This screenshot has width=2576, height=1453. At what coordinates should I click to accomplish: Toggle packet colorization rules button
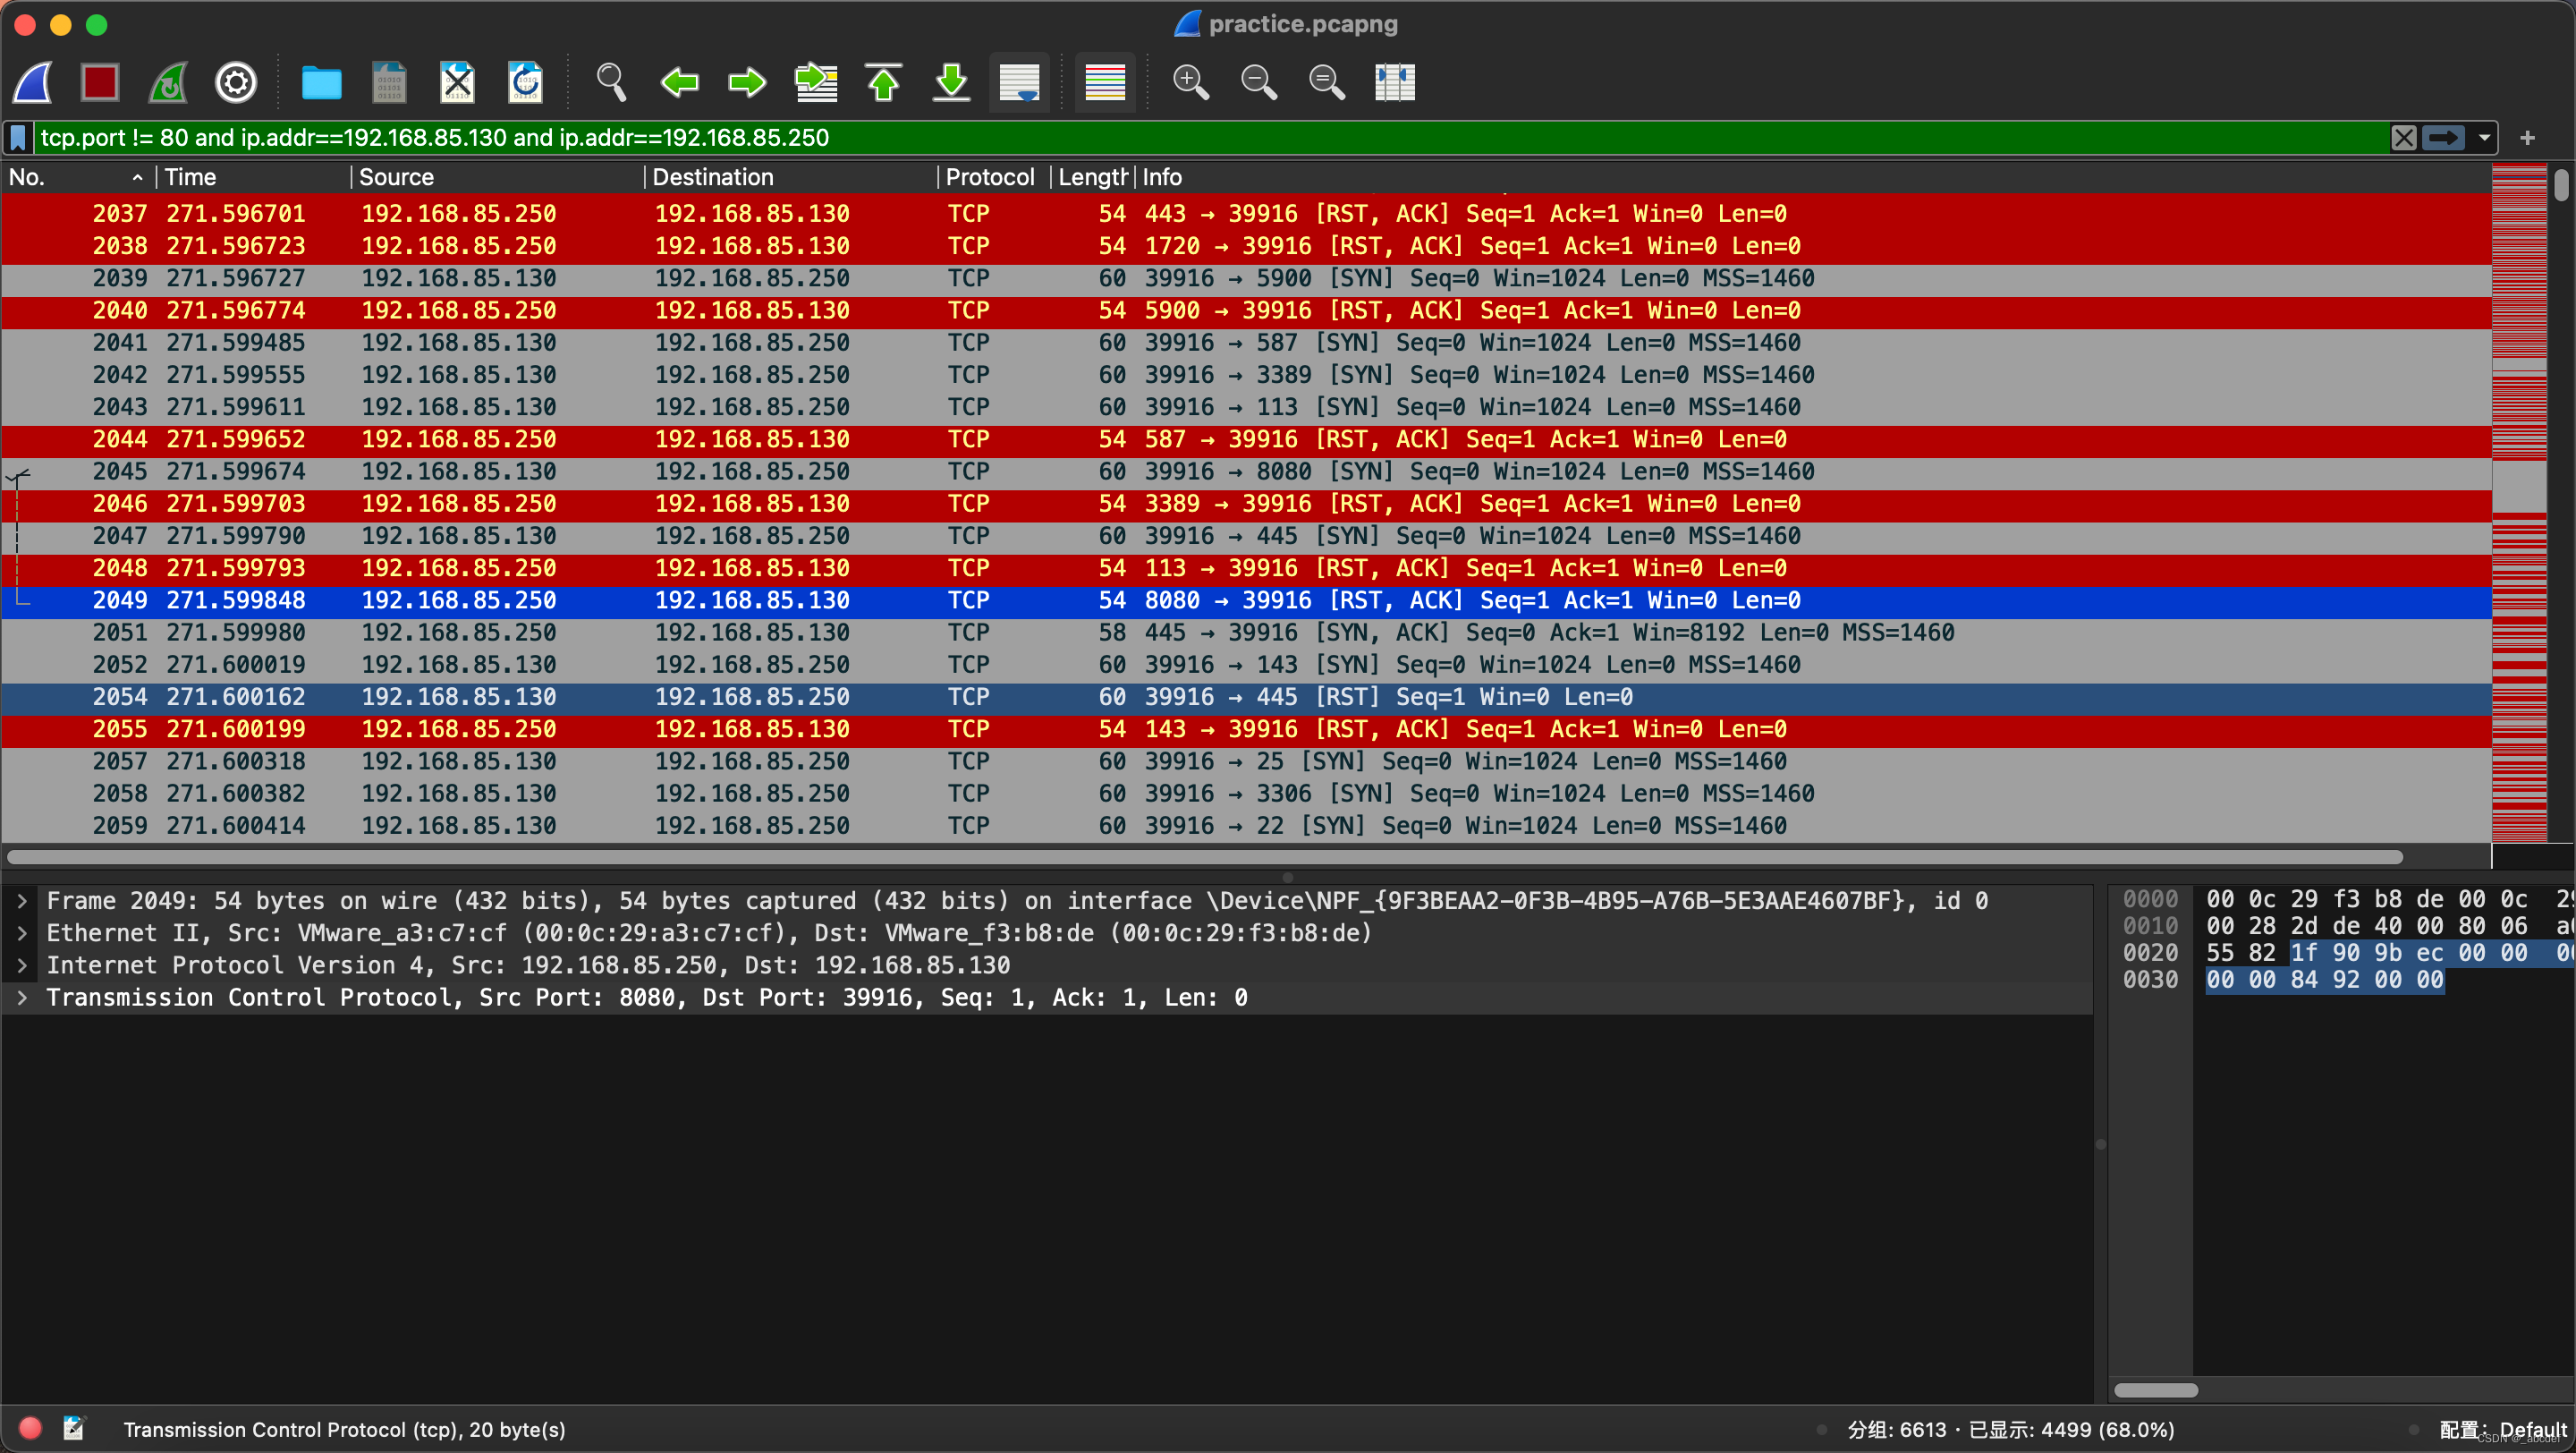[x=1105, y=82]
